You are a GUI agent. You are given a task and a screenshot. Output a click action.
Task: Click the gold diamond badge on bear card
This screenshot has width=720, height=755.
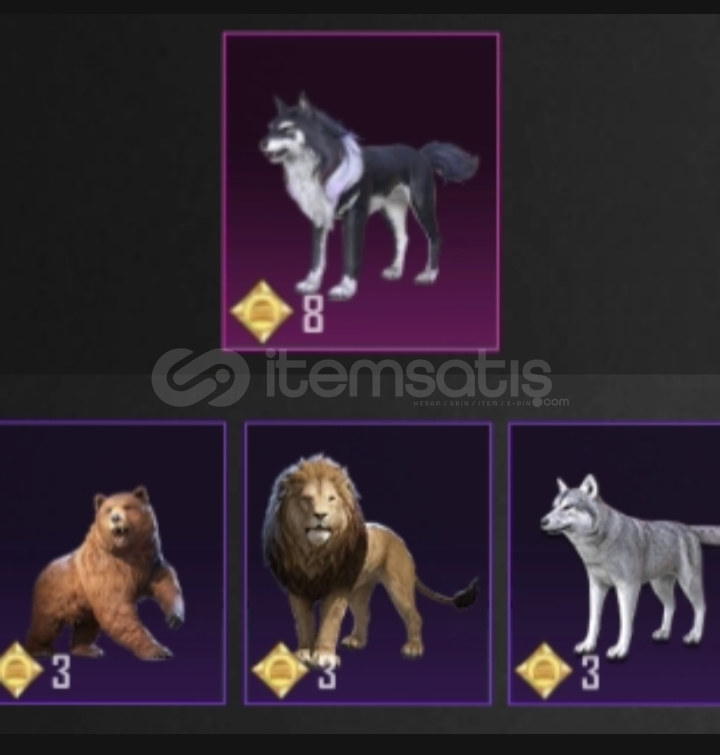pos(17,670)
